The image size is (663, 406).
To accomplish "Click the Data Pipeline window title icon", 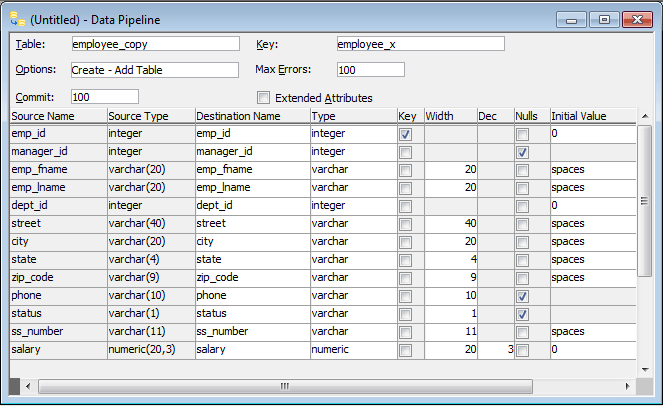I will 17,19.
